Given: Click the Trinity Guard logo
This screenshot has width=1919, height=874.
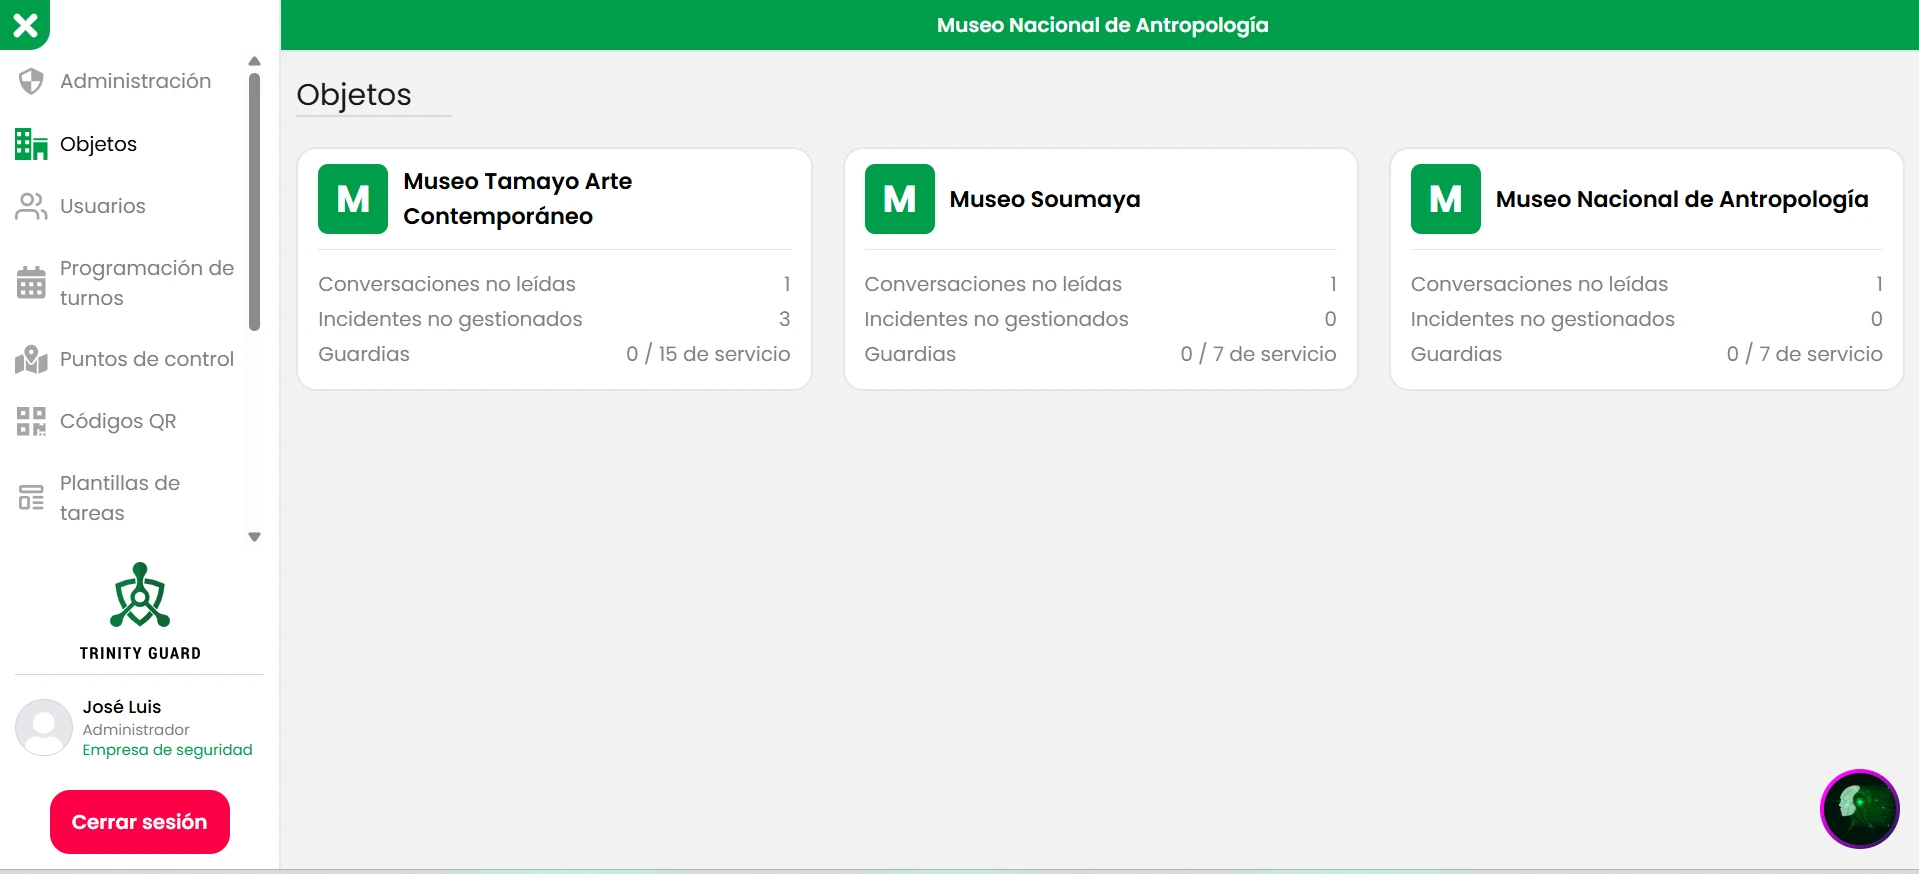Looking at the screenshot, I should [140, 611].
